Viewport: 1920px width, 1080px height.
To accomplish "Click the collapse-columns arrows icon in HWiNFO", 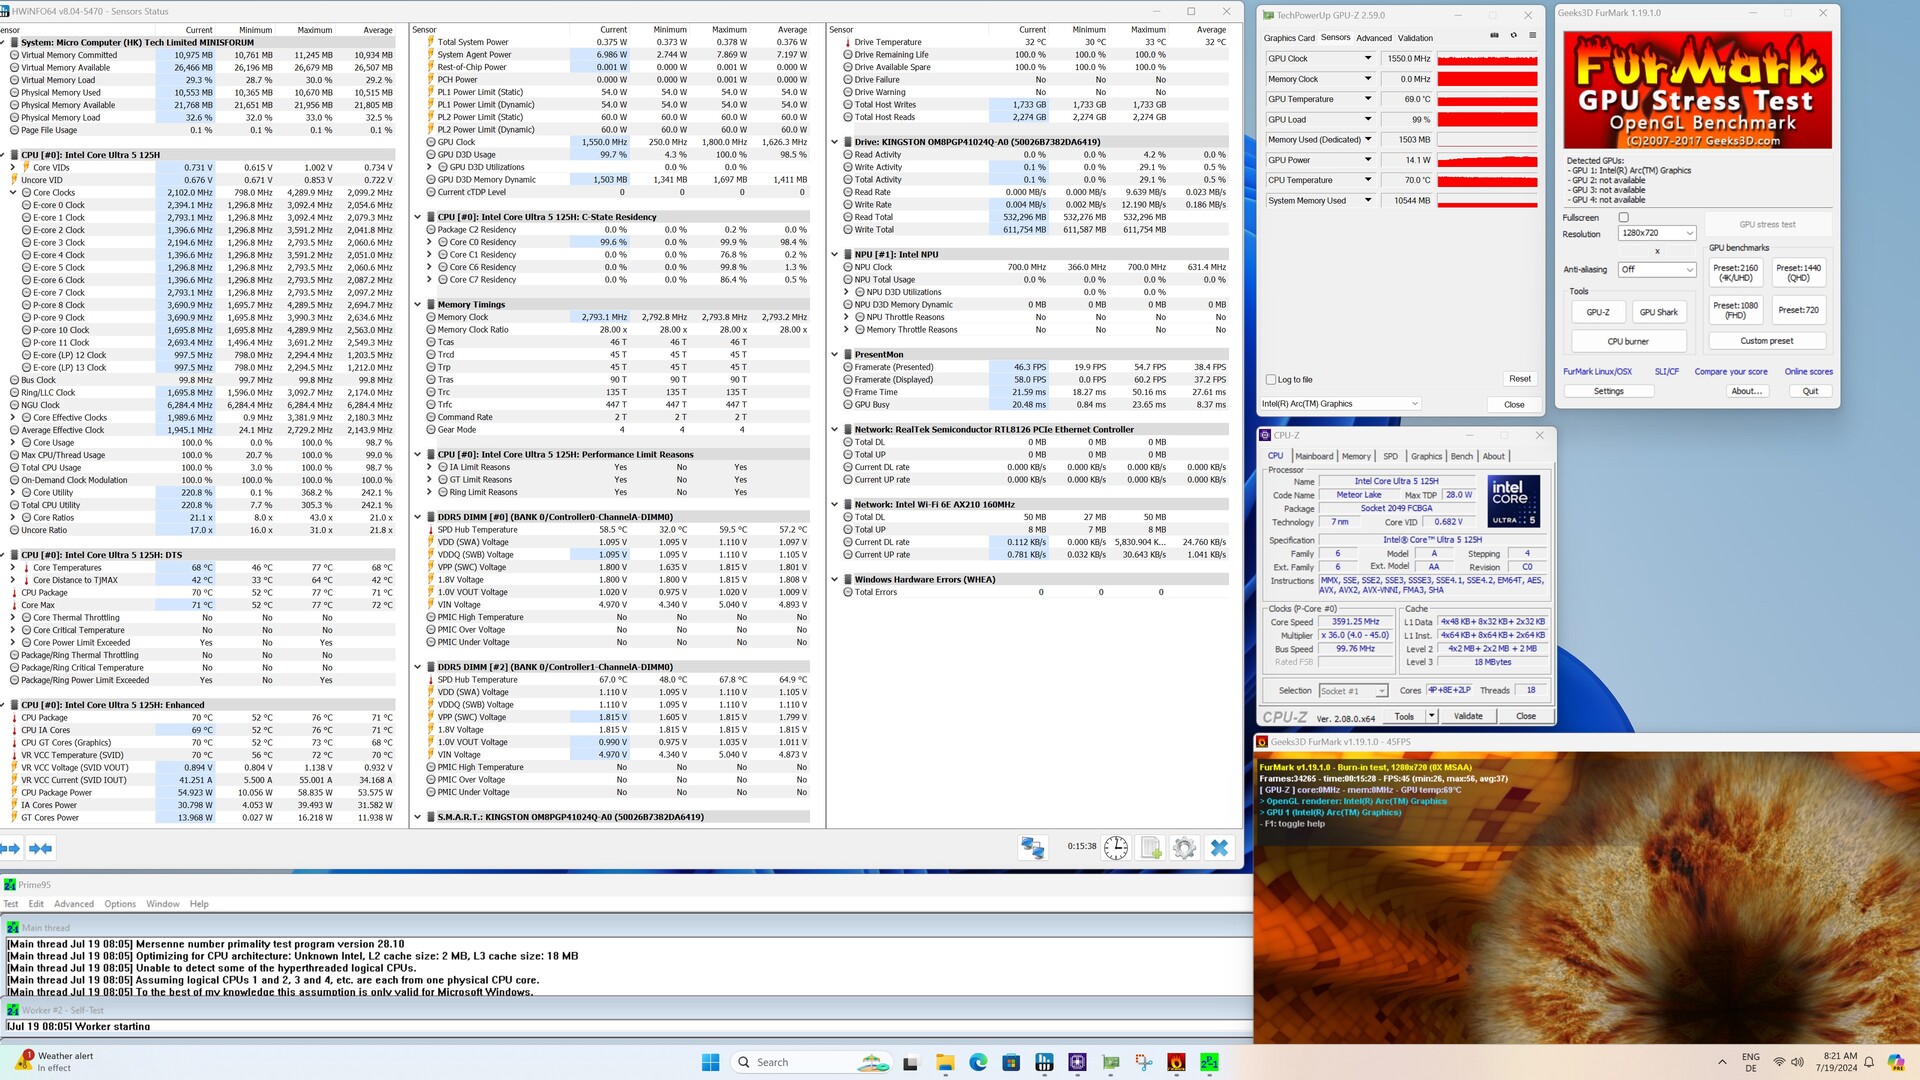I will (41, 848).
